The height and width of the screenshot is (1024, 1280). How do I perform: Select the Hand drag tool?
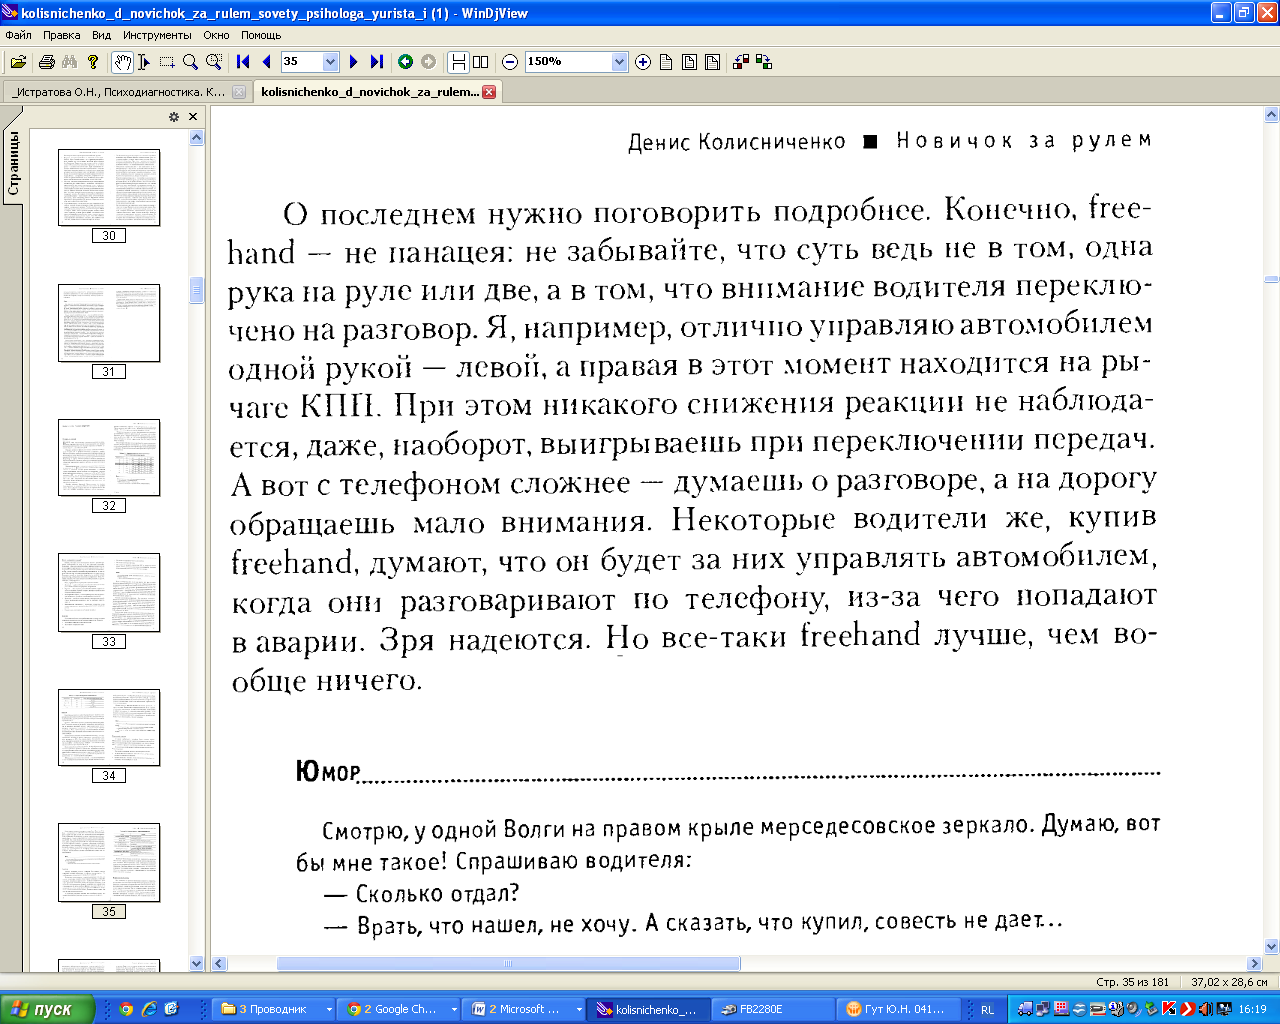pyautogui.click(x=122, y=62)
